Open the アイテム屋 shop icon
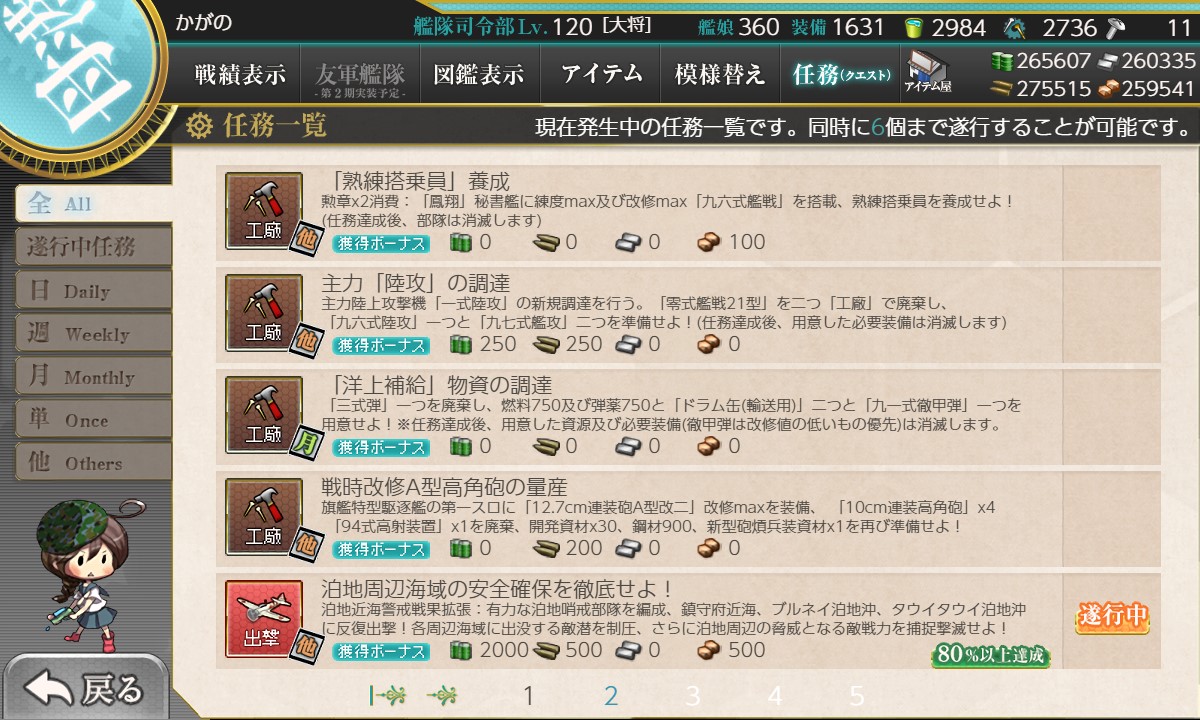Viewport: 1200px width, 720px height. click(927, 73)
